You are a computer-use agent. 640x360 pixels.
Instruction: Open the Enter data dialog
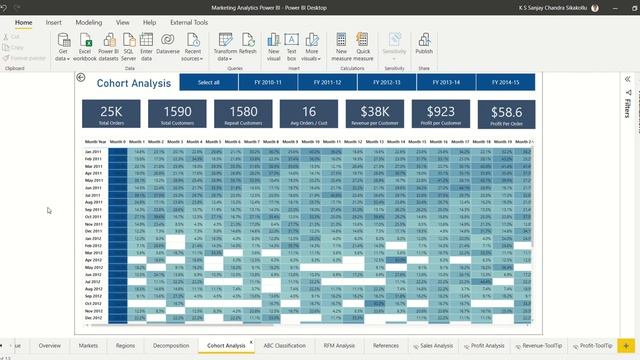click(x=146, y=47)
